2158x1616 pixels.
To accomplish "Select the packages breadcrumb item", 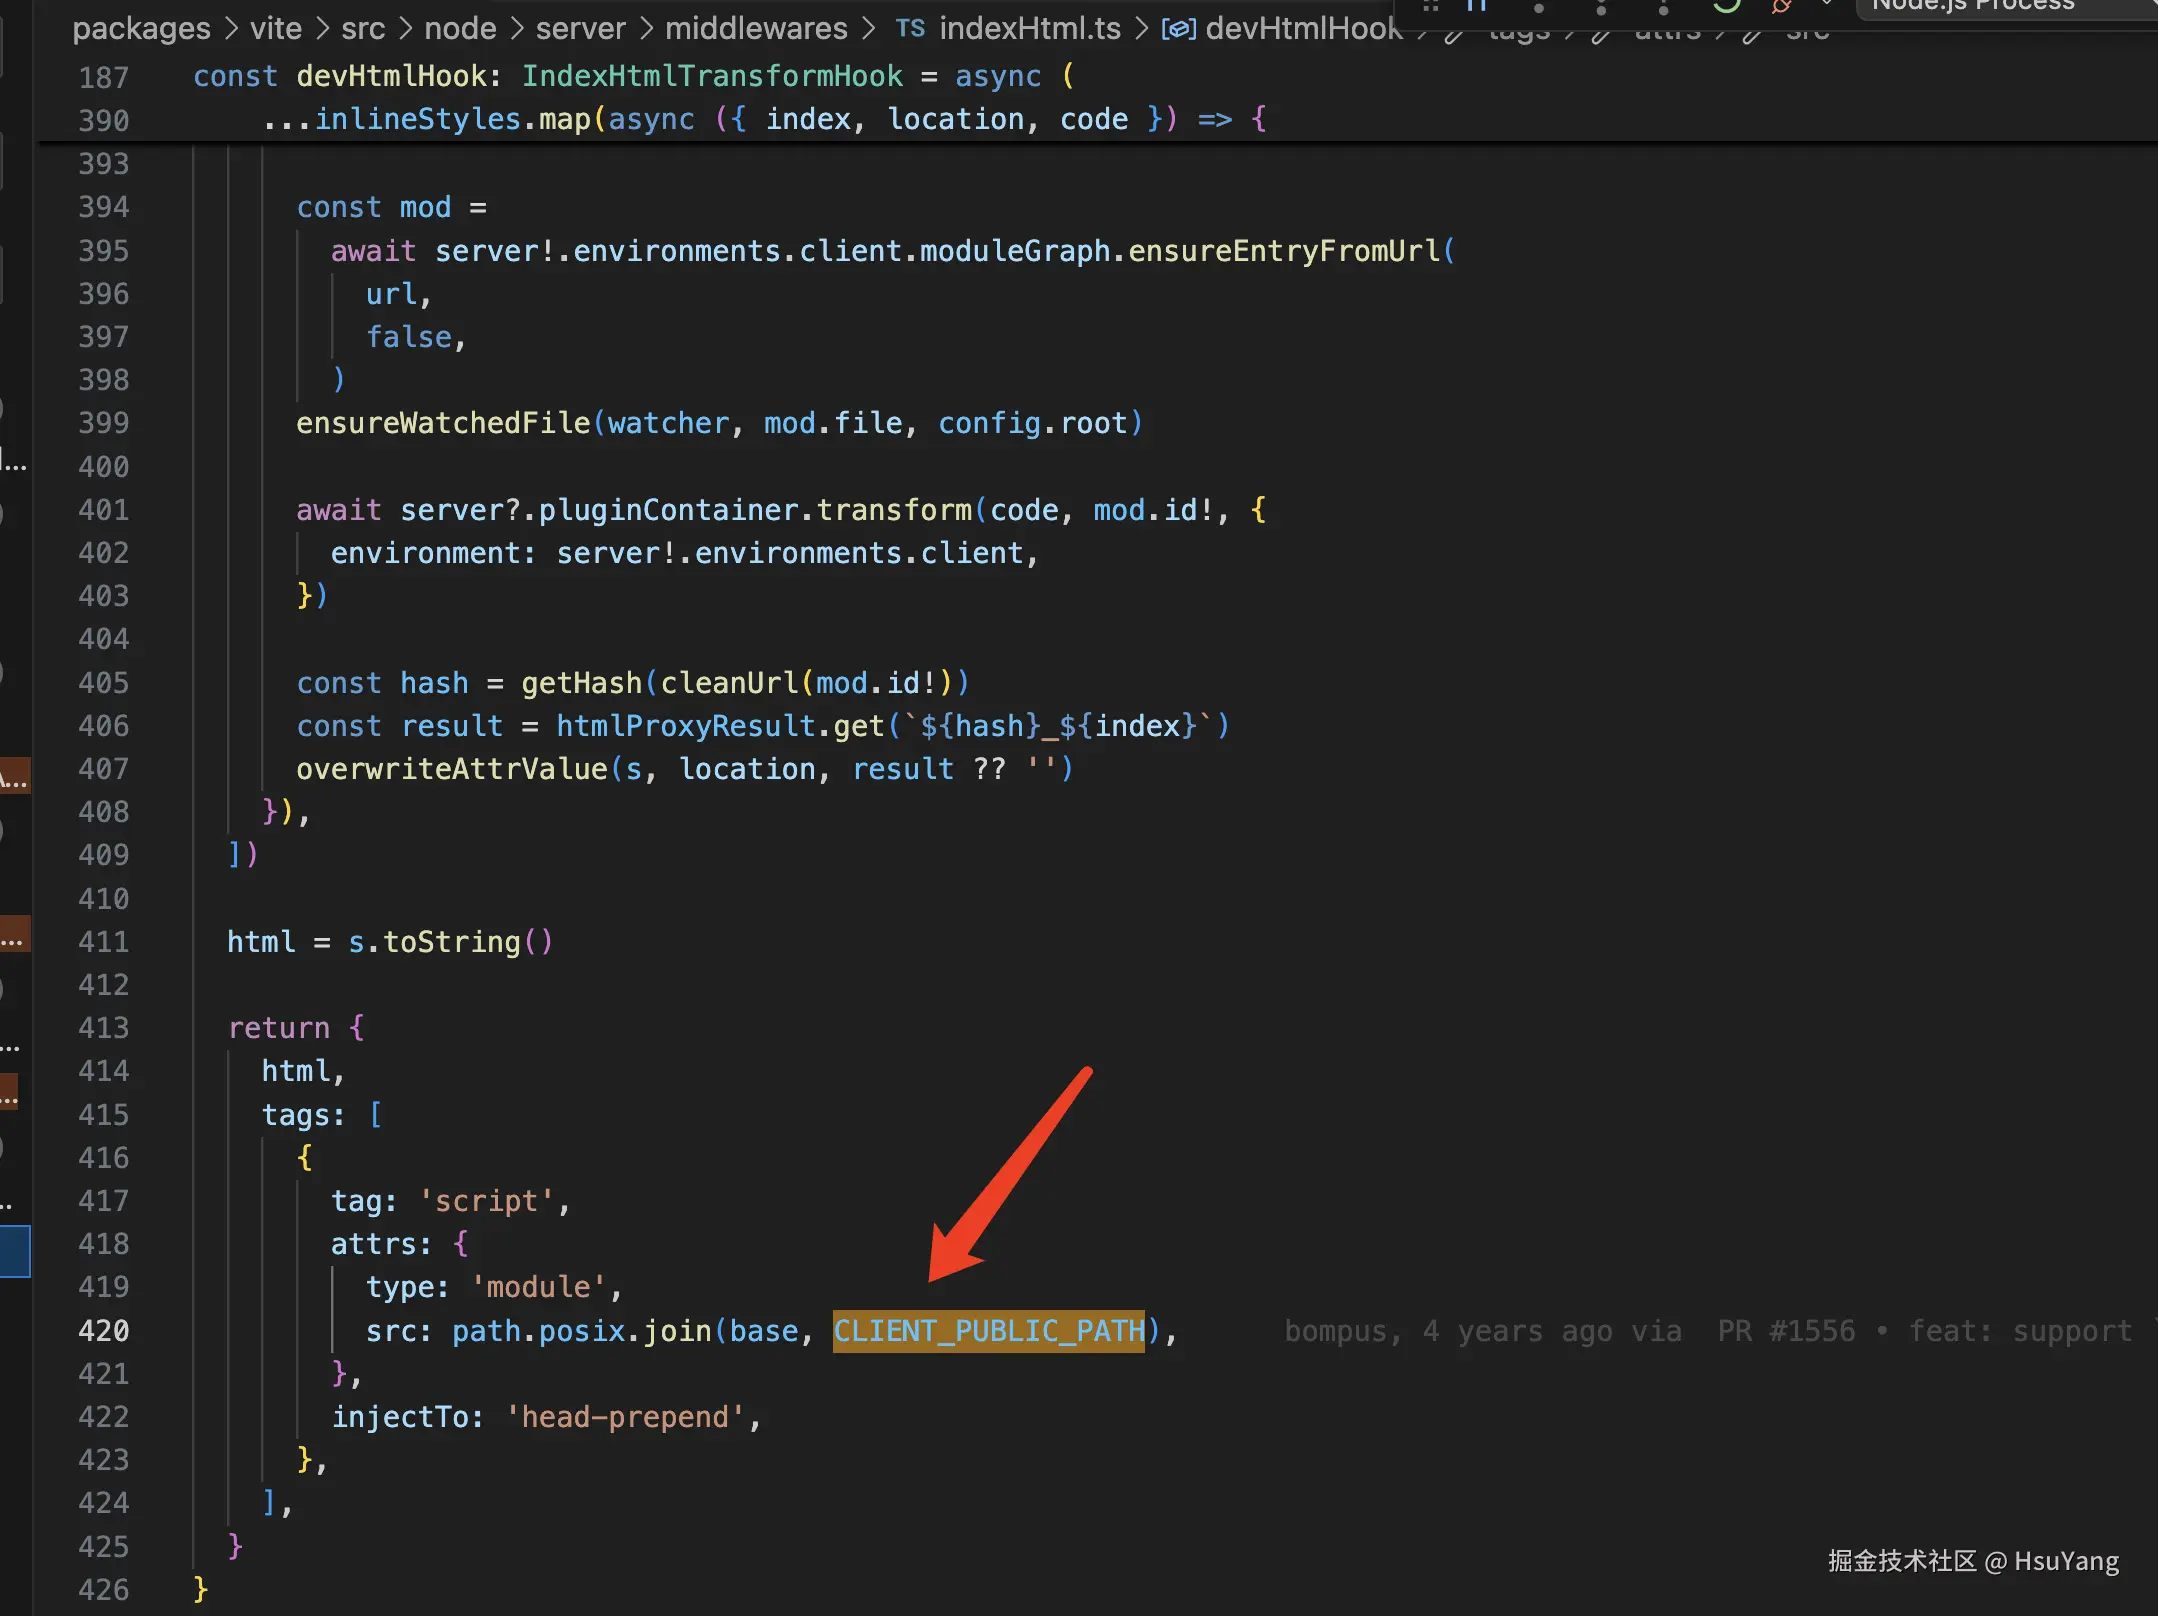I will (x=141, y=29).
